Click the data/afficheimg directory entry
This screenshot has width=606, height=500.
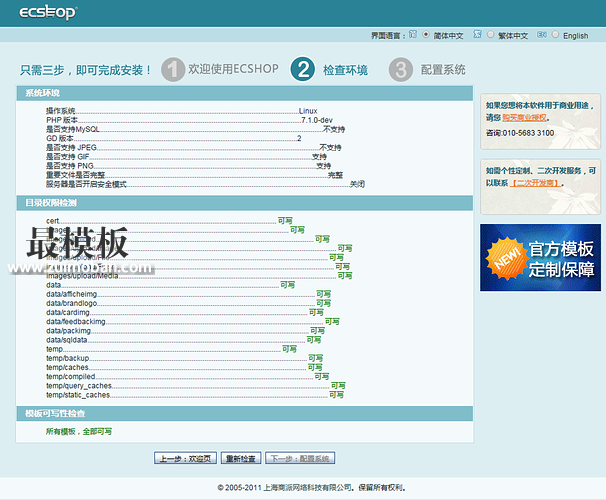[x=71, y=294]
